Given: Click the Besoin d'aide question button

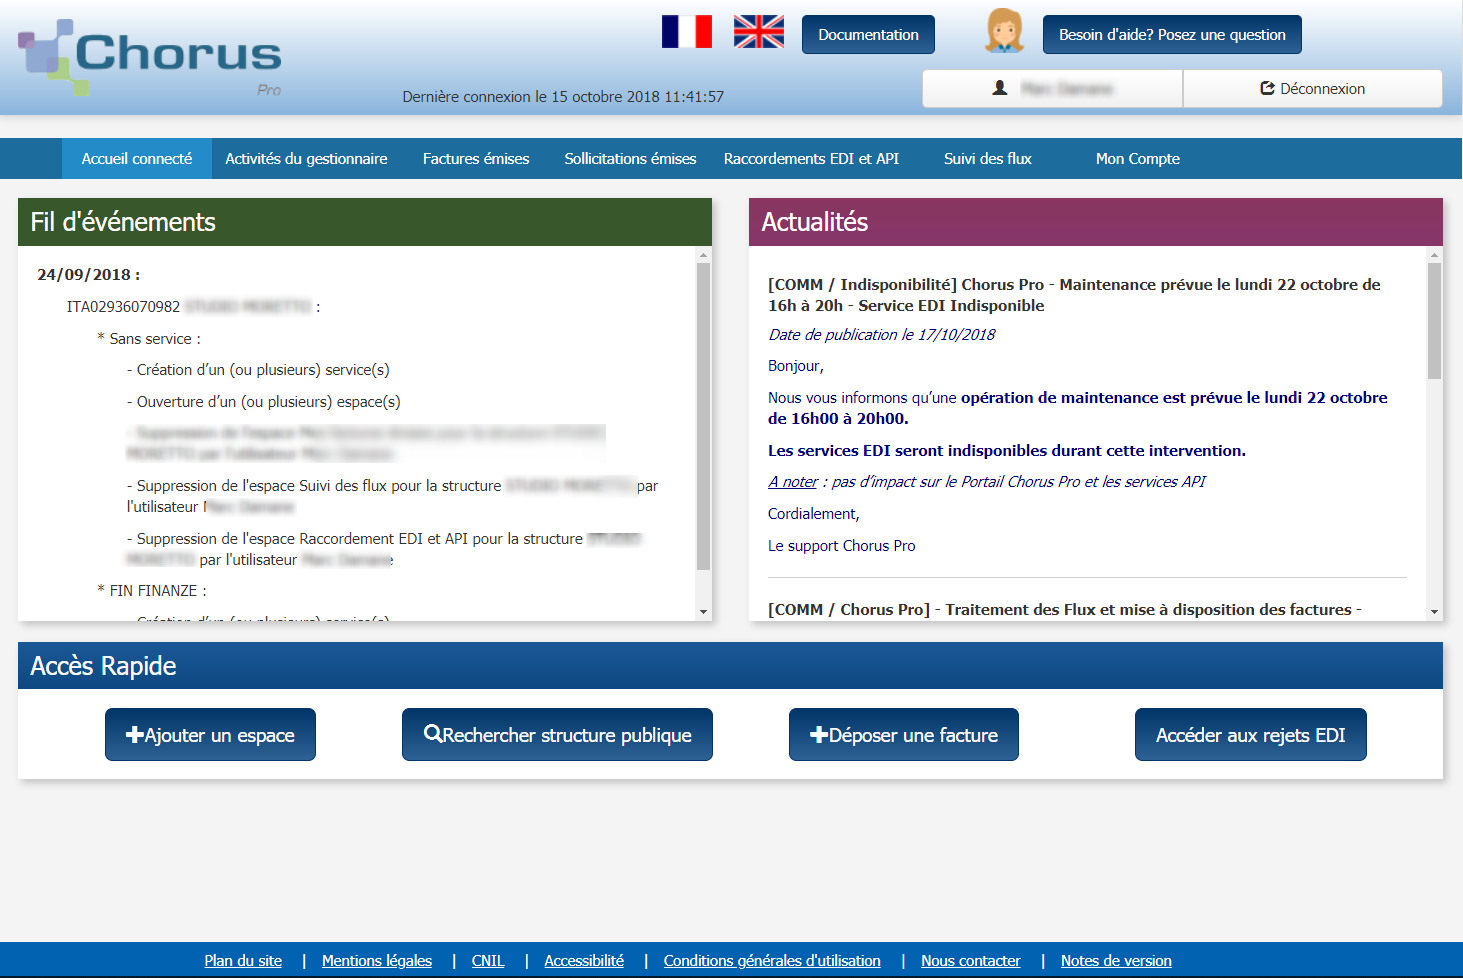Looking at the screenshot, I should [x=1171, y=34].
